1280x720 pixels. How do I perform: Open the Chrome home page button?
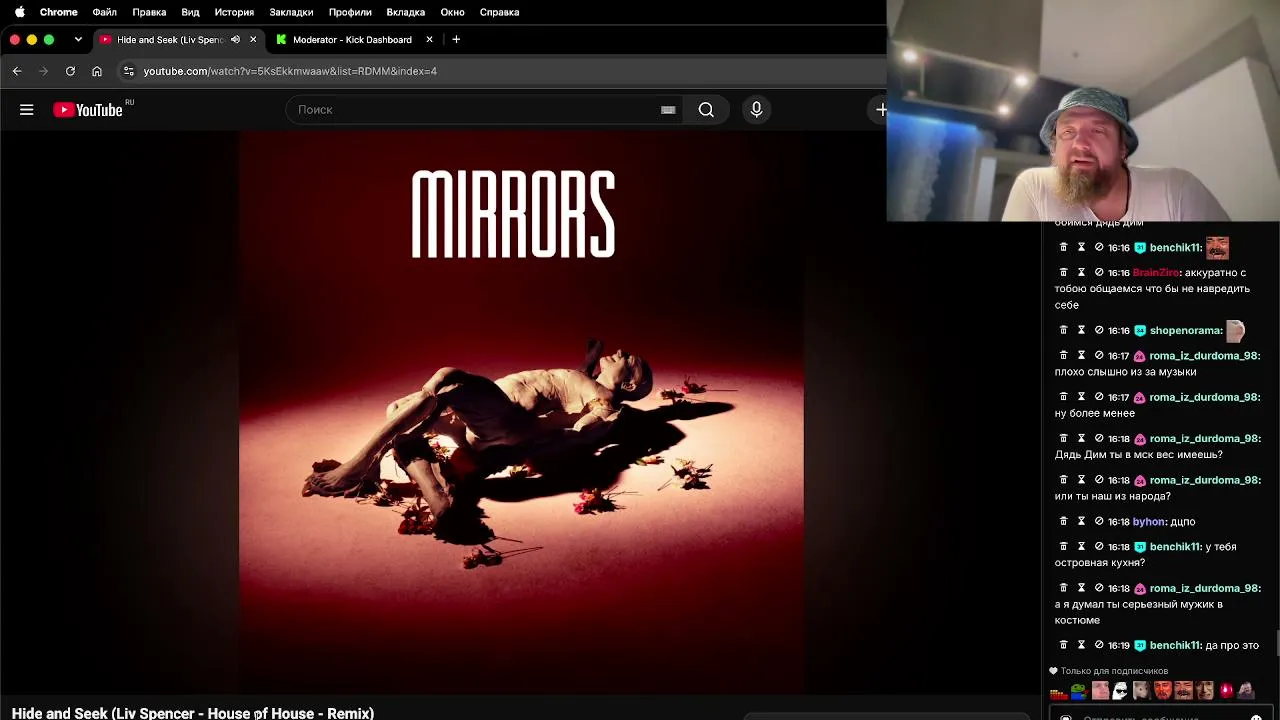click(x=97, y=71)
